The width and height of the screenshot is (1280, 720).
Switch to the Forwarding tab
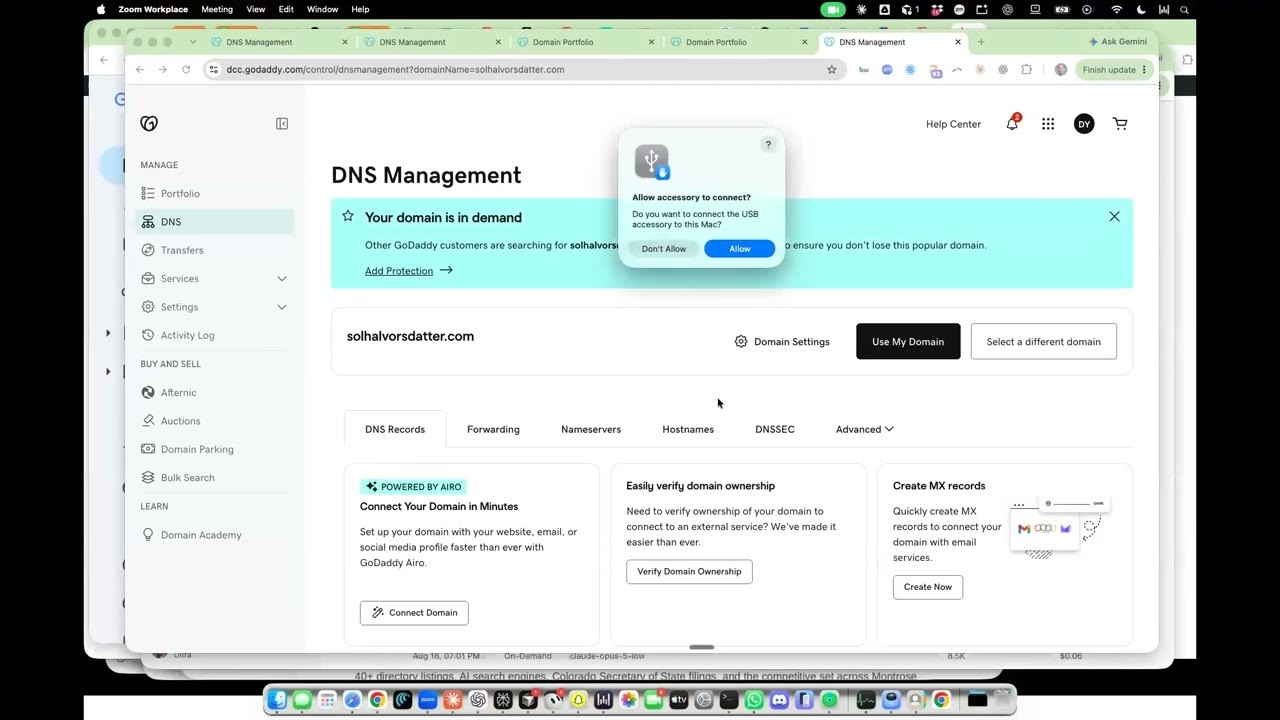click(x=493, y=430)
